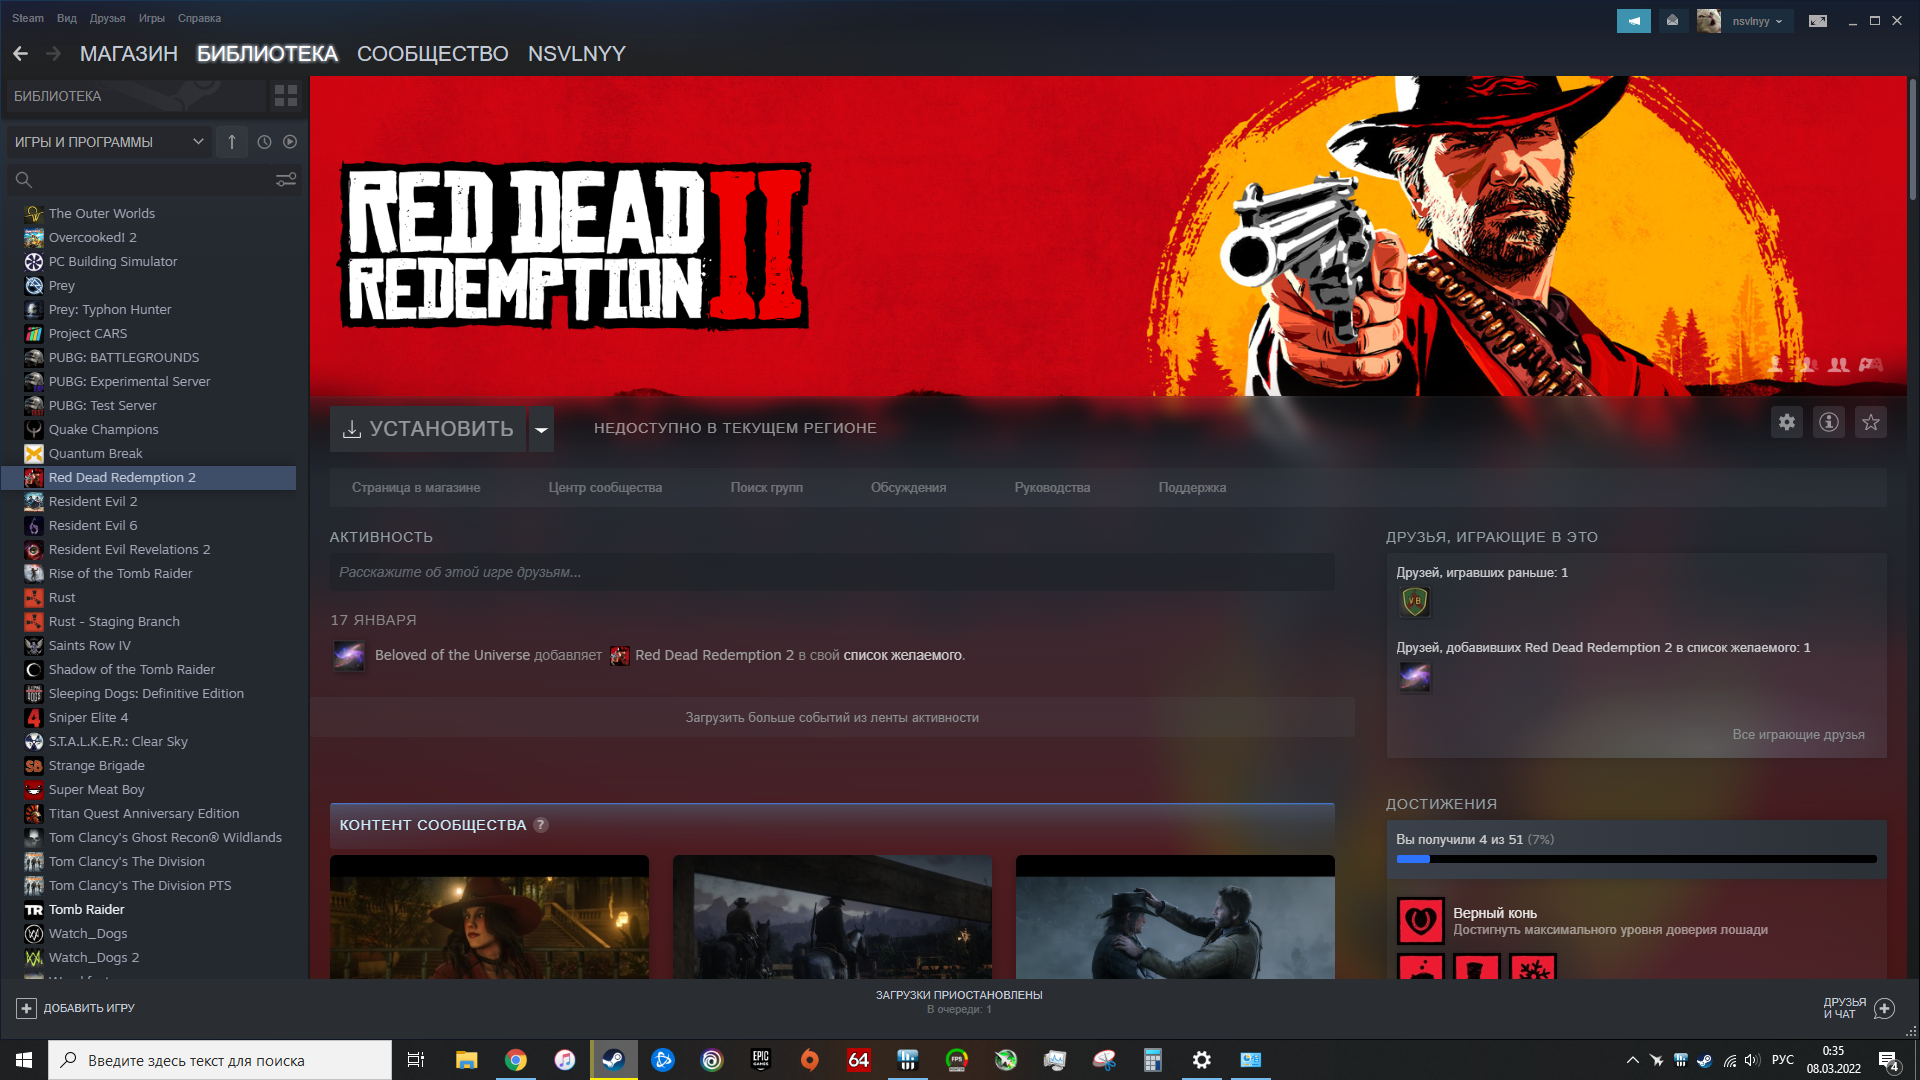Image resolution: width=1920 pixels, height=1080 pixels.
Task: Toggle Big Picture mode icon
Action: [x=1817, y=20]
